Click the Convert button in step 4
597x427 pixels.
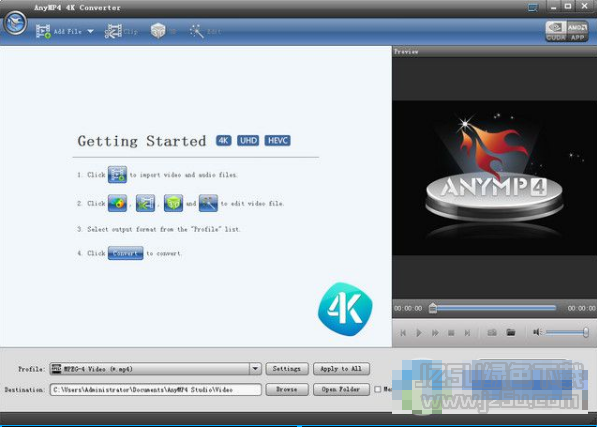pos(126,253)
